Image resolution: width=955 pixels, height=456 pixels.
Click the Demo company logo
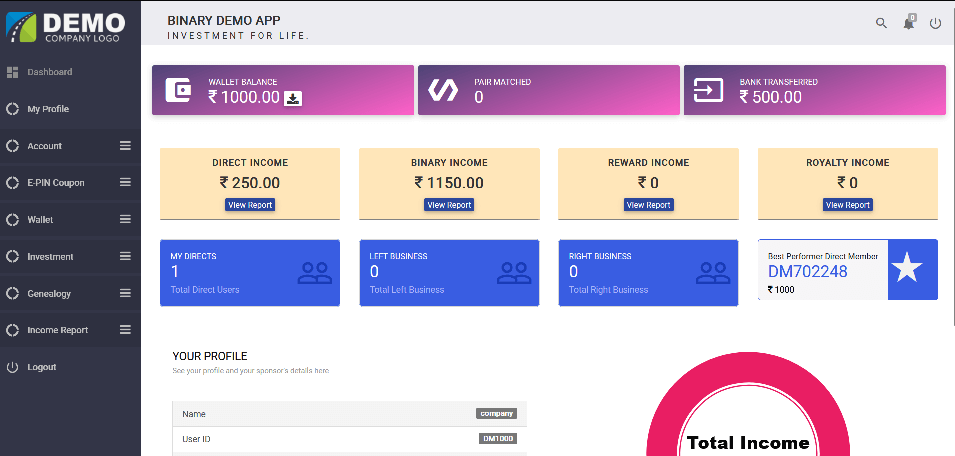click(66, 27)
